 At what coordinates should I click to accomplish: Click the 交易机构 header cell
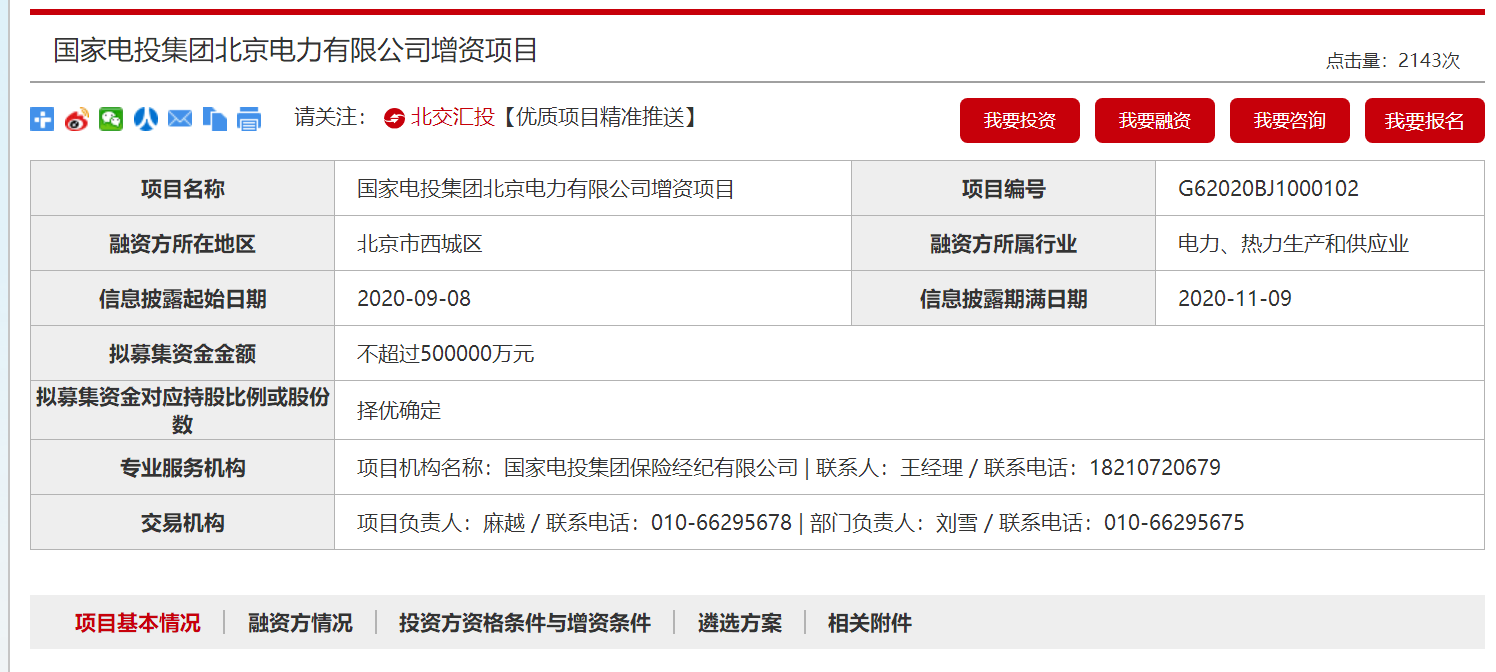183,522
